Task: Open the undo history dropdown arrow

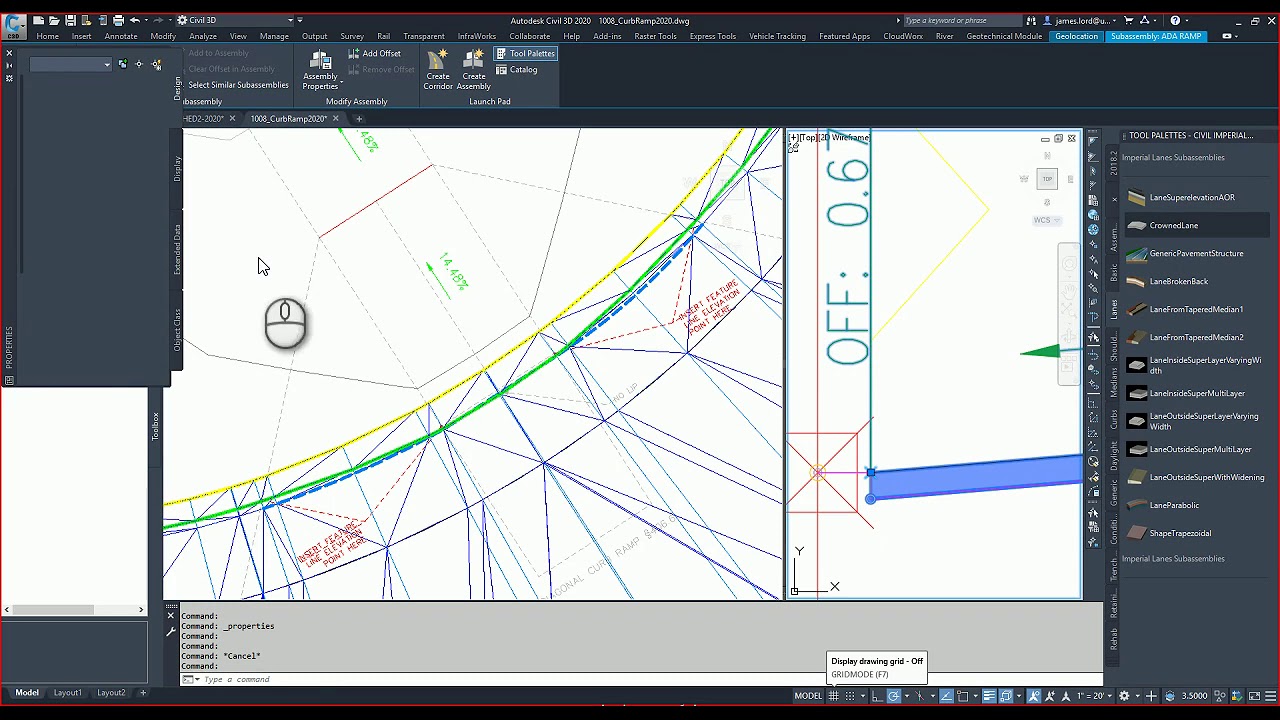Action: (x=145, y=20)
